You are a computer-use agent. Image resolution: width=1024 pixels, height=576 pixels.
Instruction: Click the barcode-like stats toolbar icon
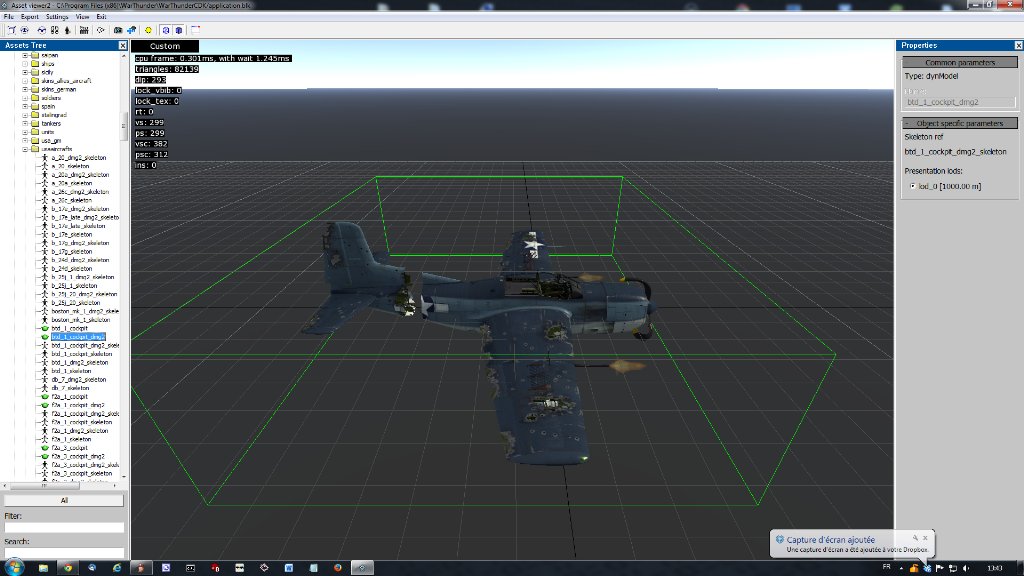[x=84, y=30]
